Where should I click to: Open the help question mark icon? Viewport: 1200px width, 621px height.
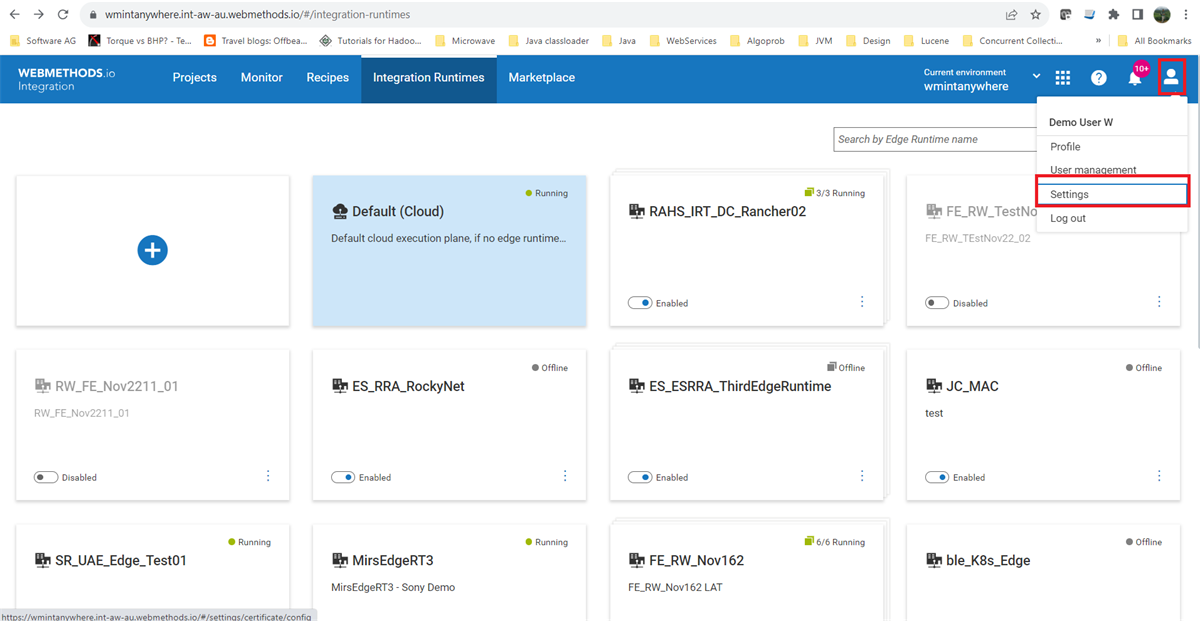[1099, 78]
